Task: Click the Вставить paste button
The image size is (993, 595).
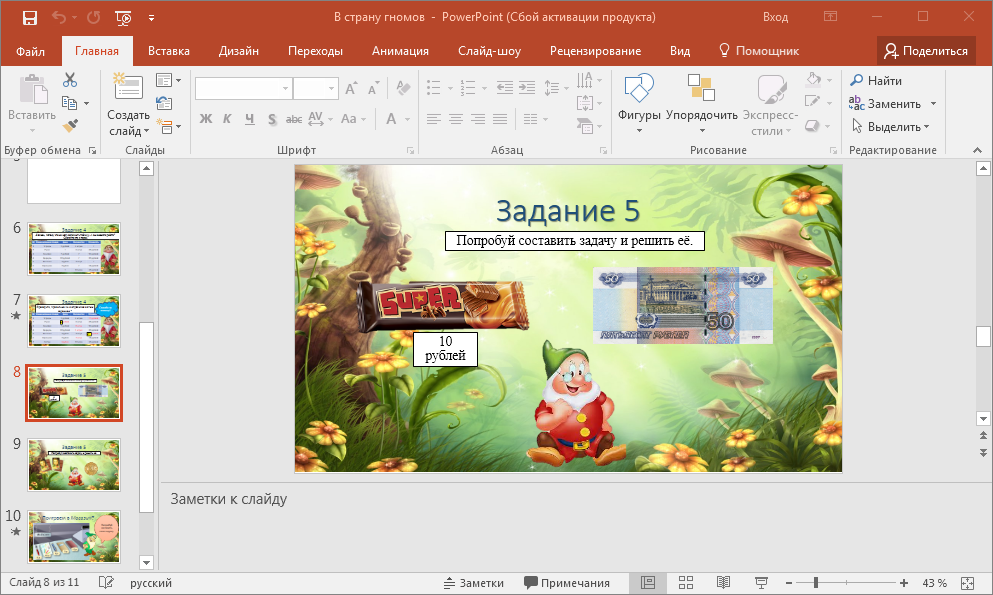Action: coord(32,101)
